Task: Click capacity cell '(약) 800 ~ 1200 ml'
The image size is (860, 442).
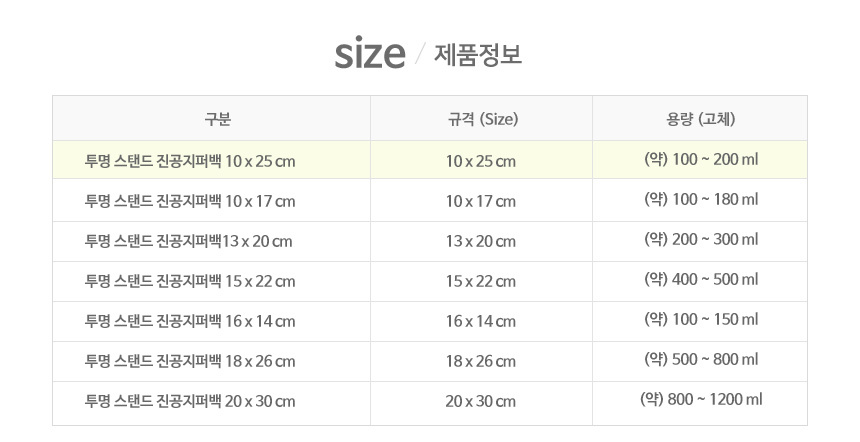Action: point(701,399)
